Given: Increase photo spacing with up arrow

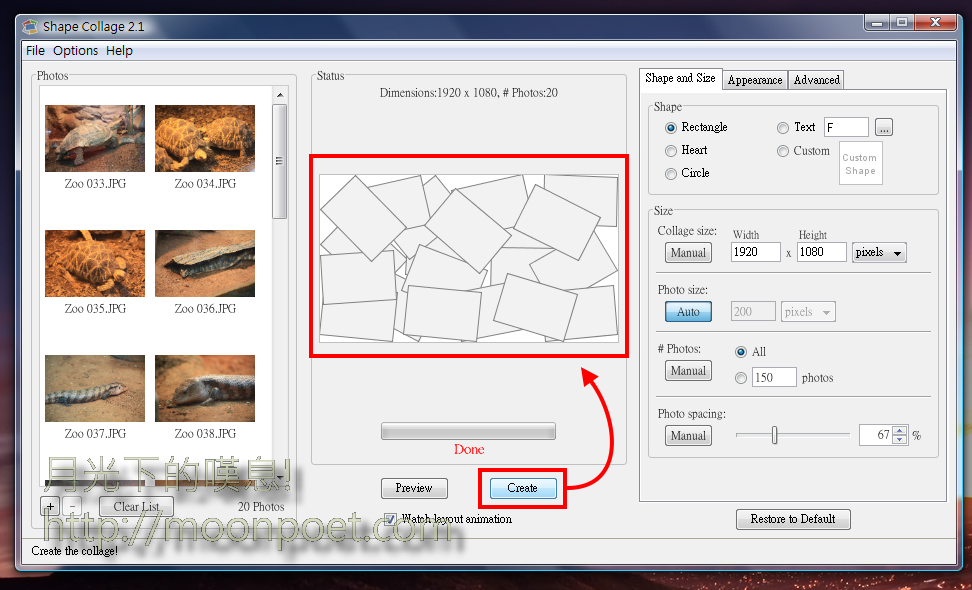Looking at the screenshot, I should tap(899, 431).
